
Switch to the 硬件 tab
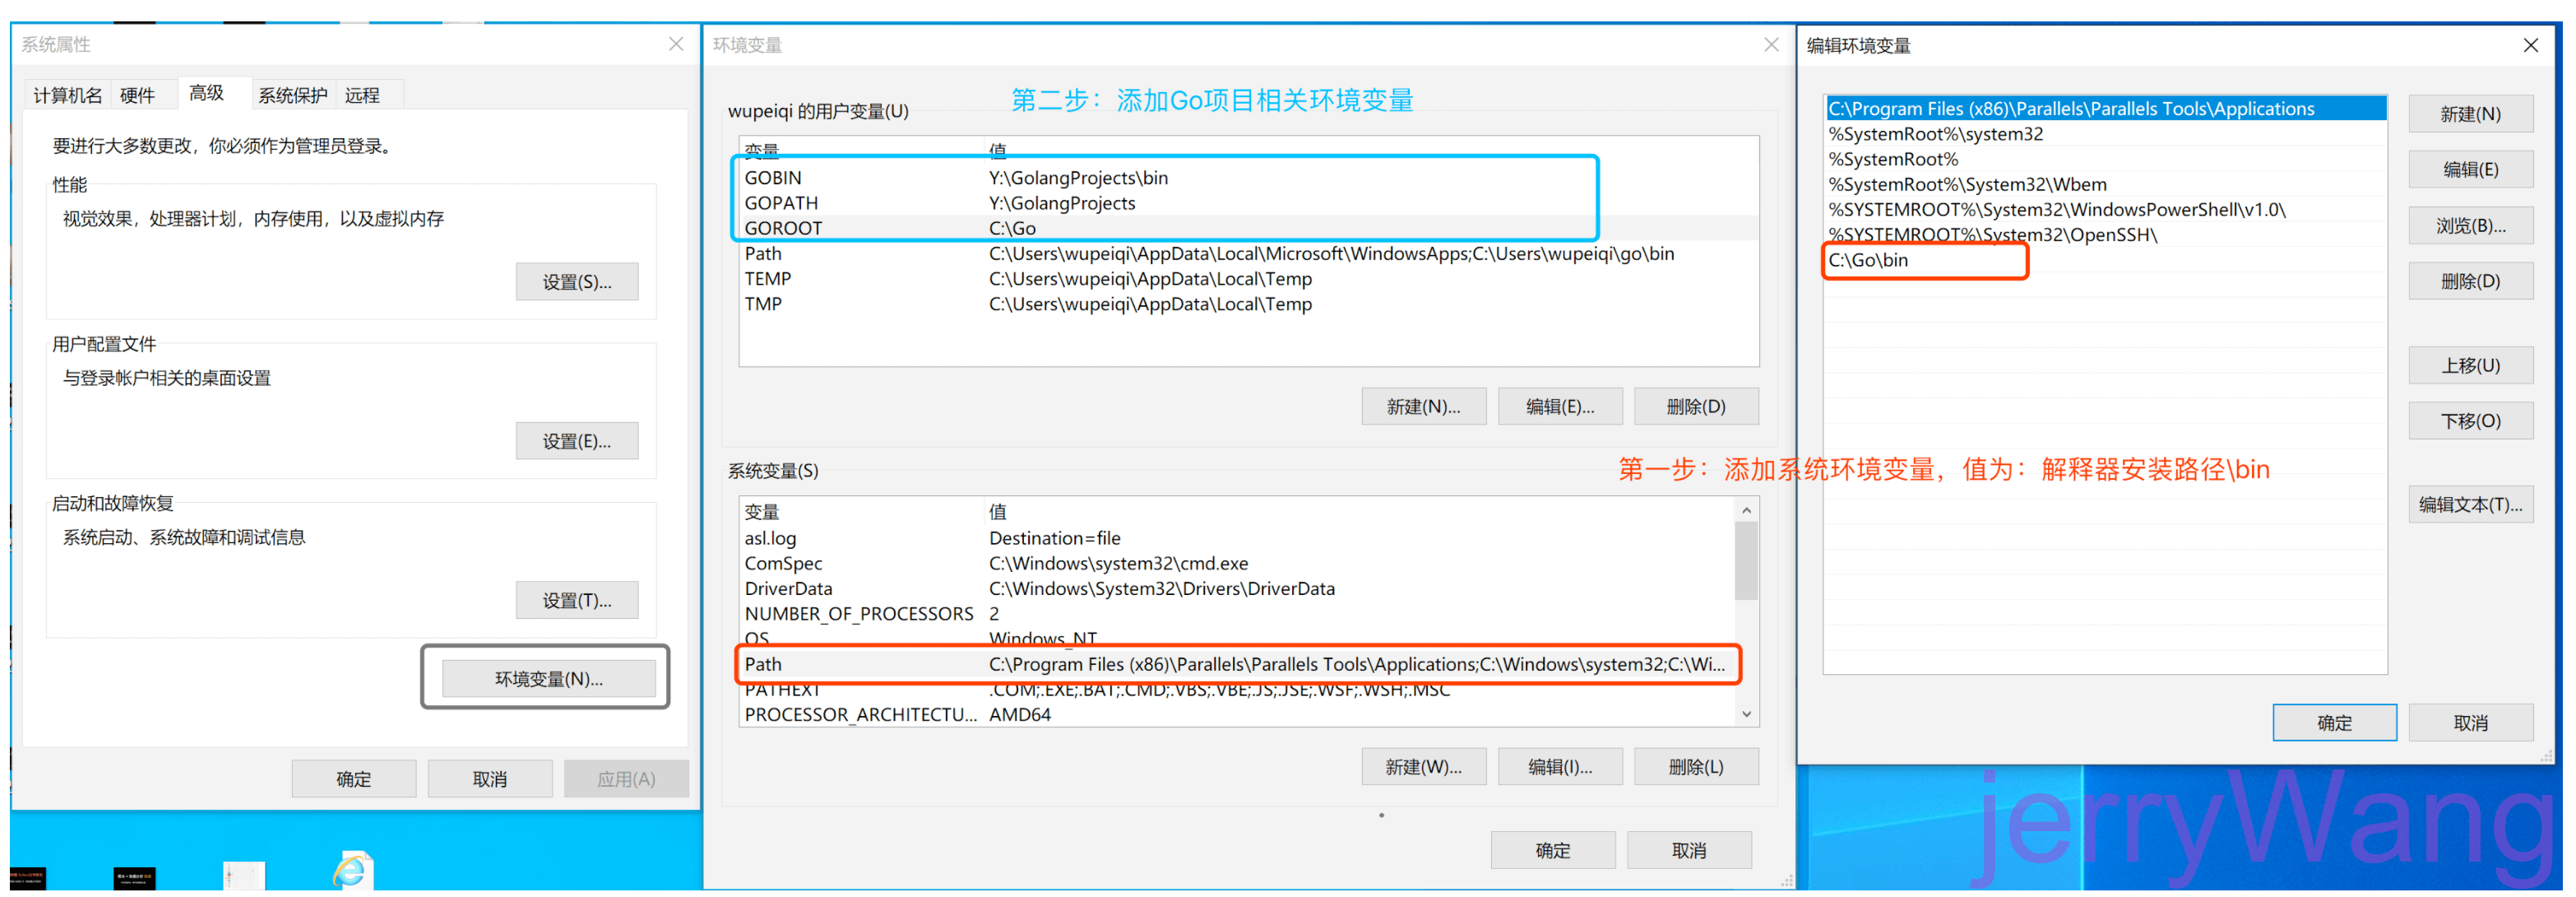point(137,95)
